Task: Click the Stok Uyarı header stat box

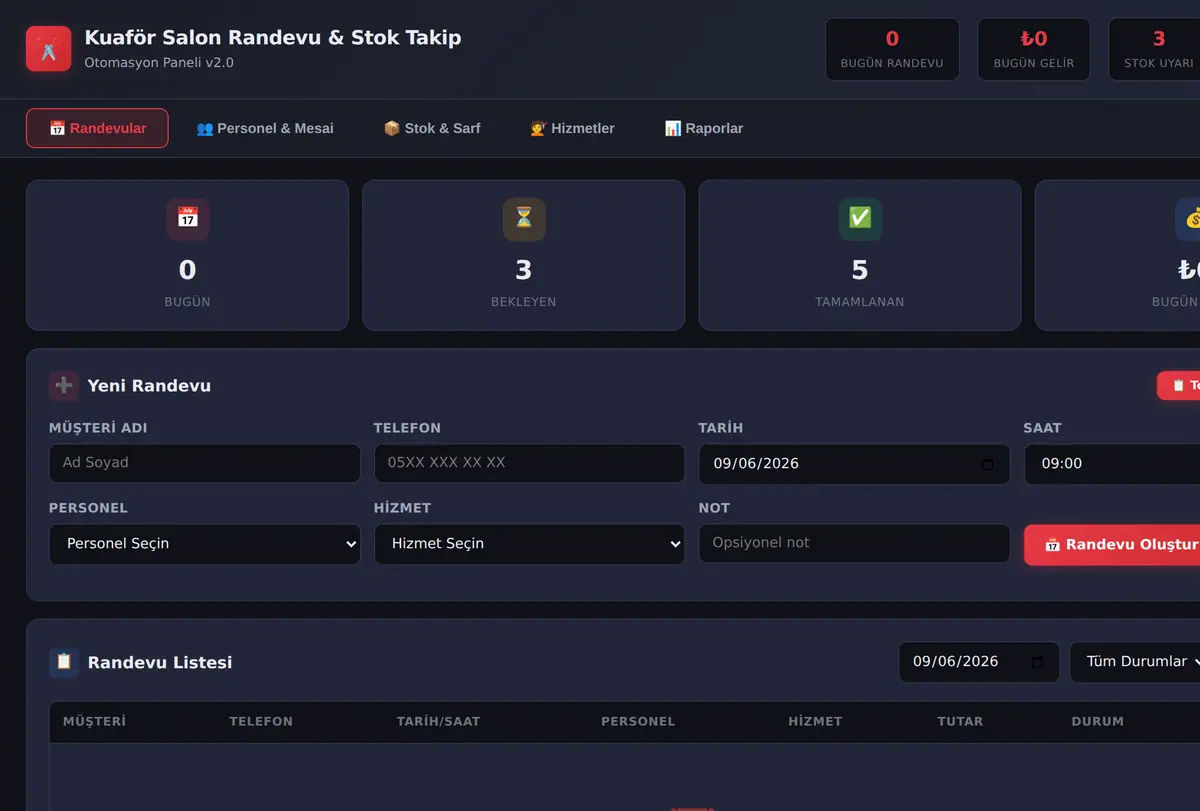Action: 1155,49
